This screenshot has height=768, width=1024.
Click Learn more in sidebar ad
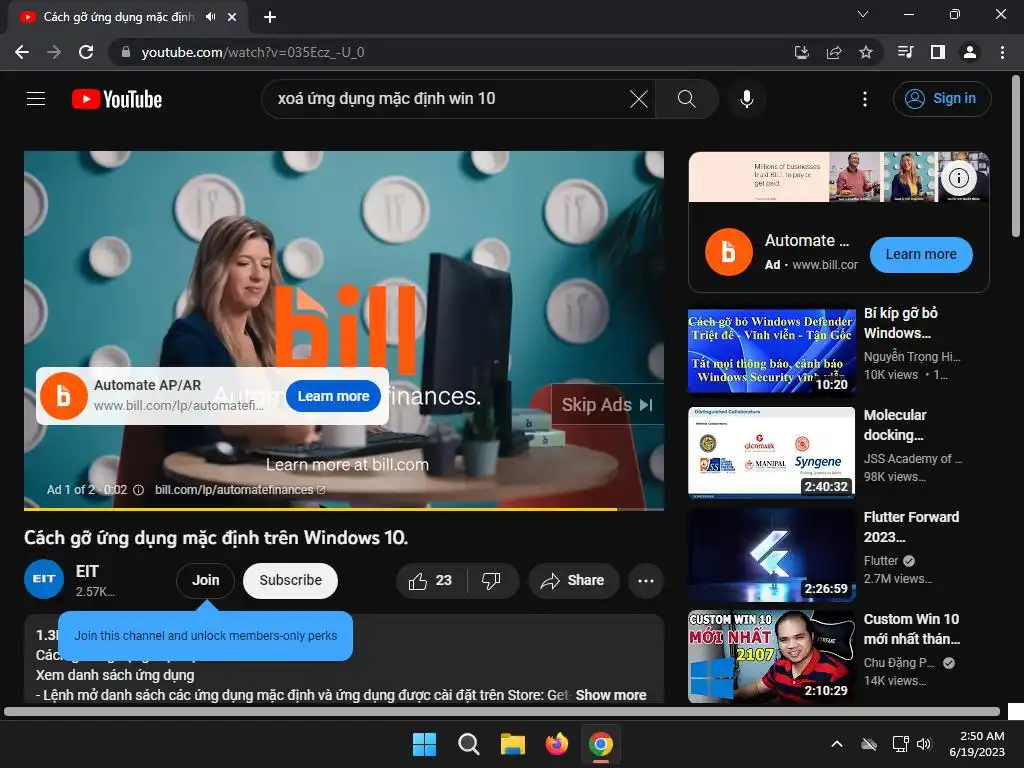point(921,255)
